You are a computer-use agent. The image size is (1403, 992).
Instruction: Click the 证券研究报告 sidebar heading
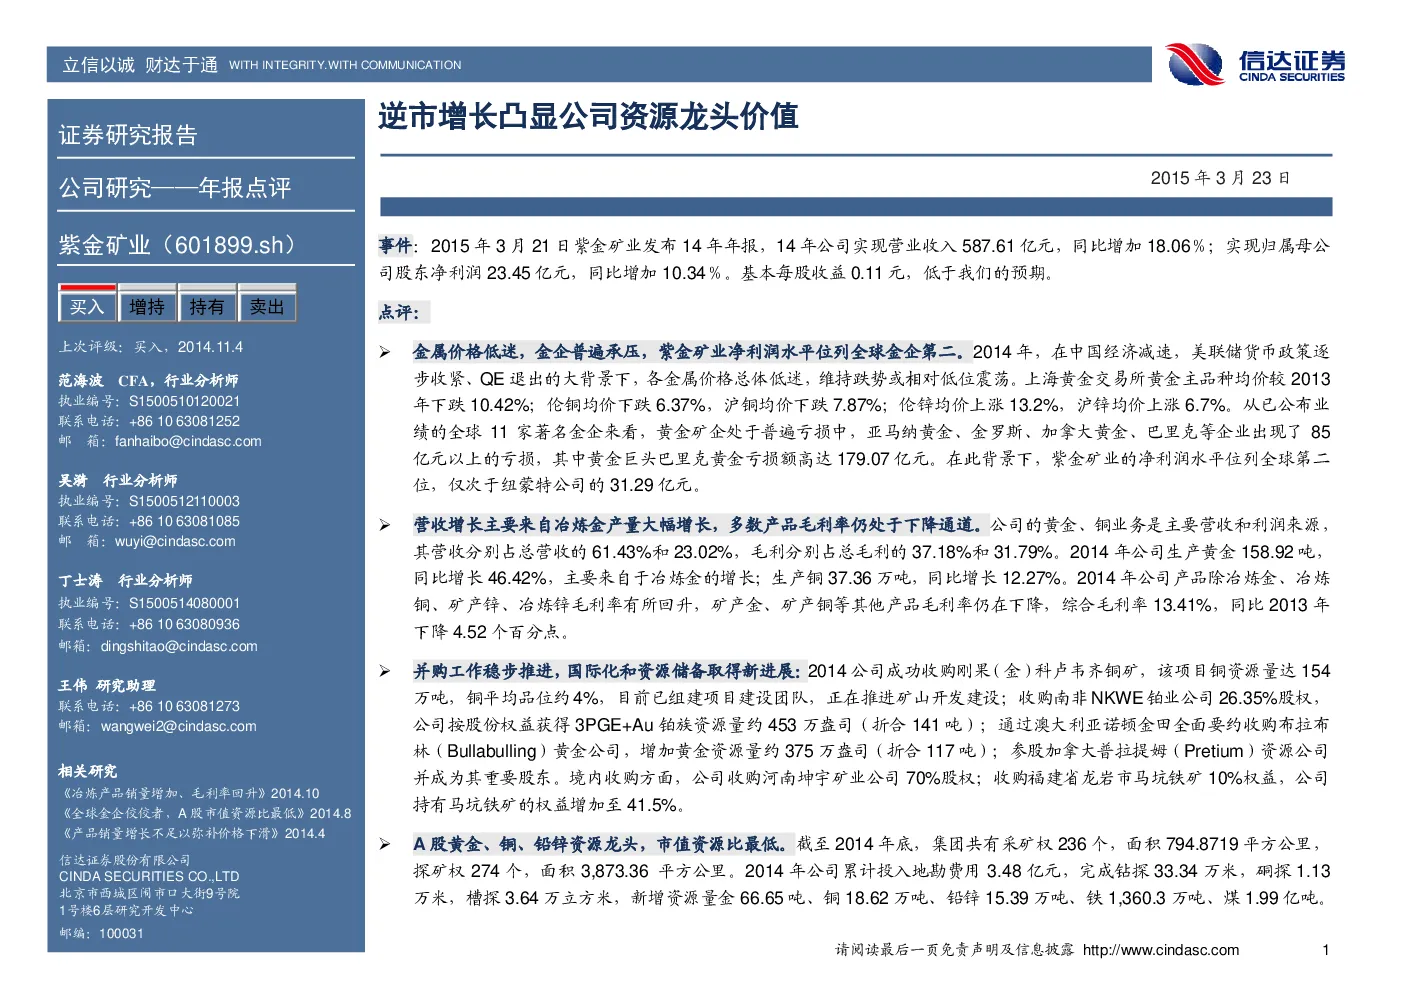[128, 135]
